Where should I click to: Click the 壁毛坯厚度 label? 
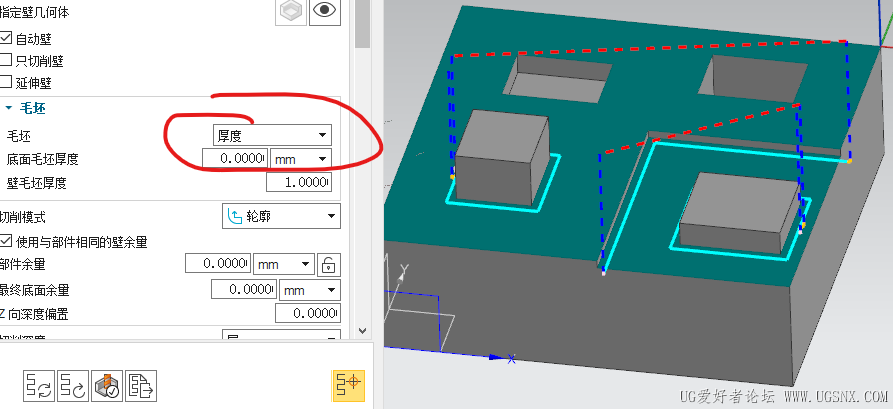pos(36,183)
